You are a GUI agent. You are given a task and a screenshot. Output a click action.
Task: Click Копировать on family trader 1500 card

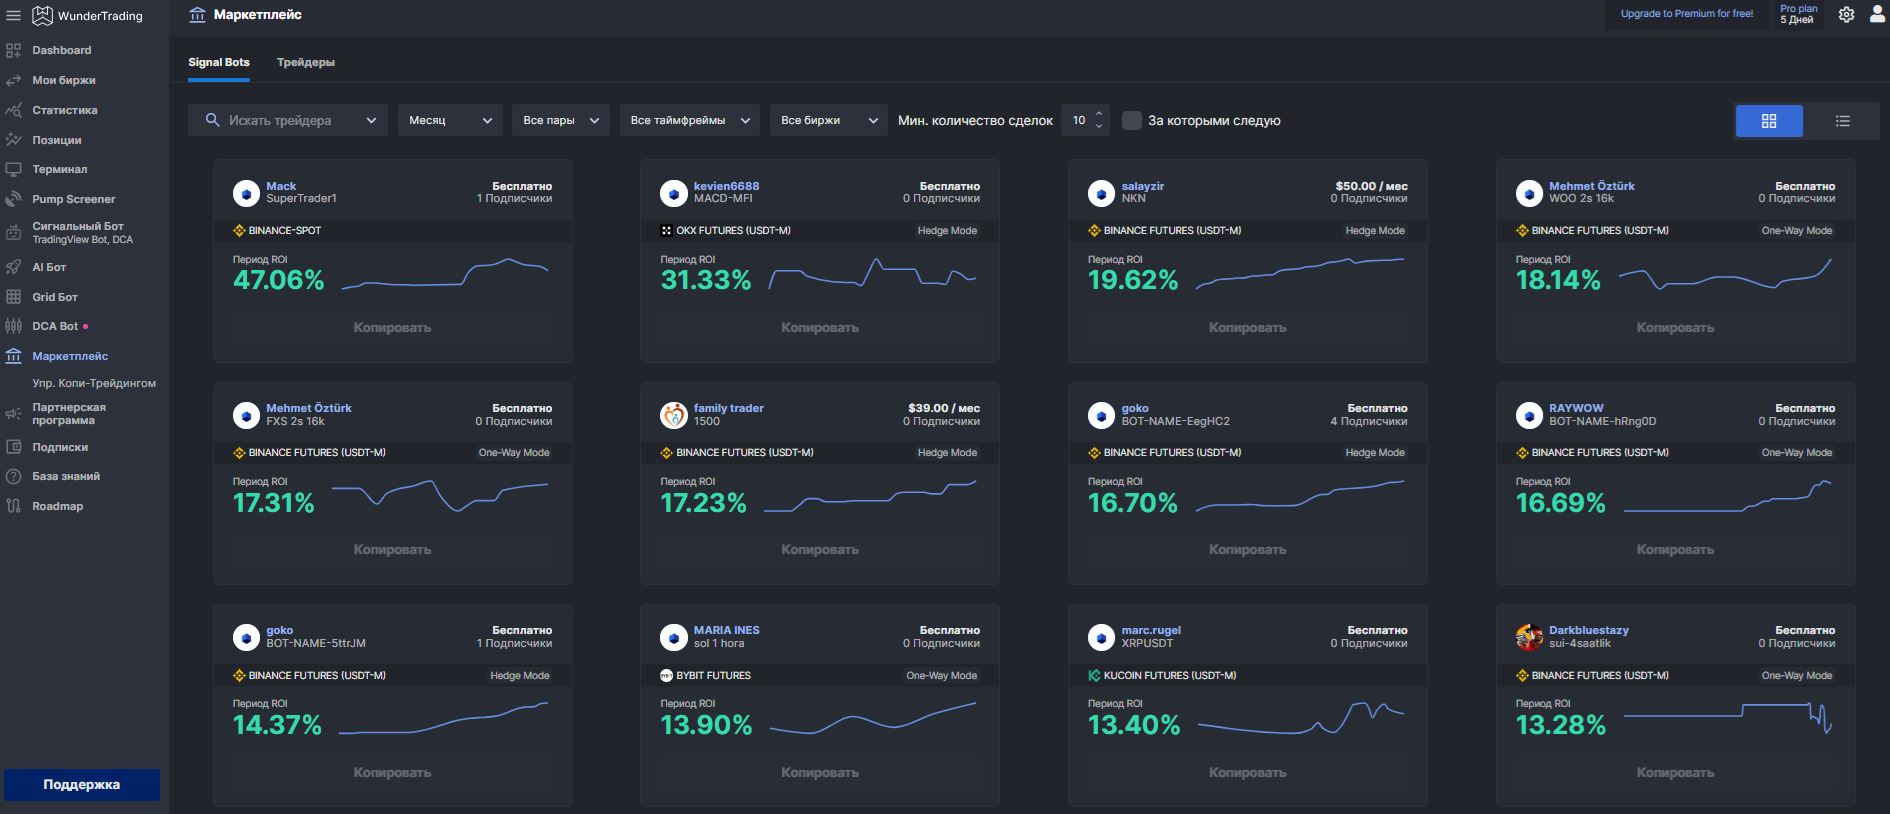pos(820,550)
